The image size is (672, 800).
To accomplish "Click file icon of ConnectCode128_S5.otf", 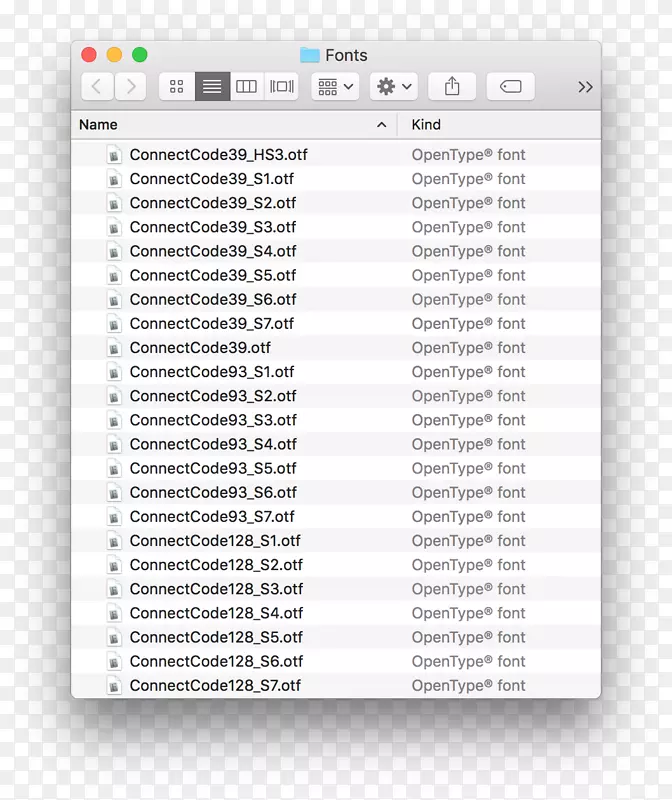I will 114,637.
